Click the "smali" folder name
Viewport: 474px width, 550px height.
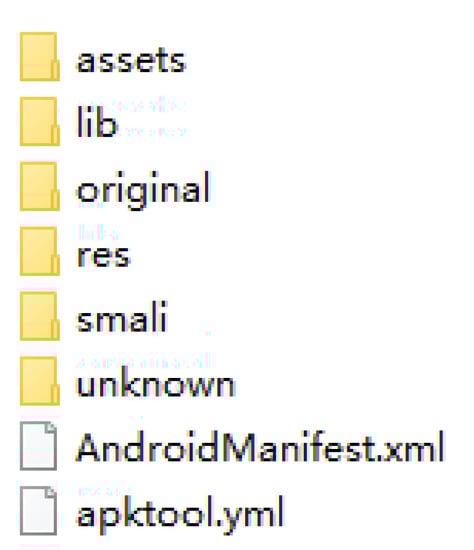coord(122,316)
